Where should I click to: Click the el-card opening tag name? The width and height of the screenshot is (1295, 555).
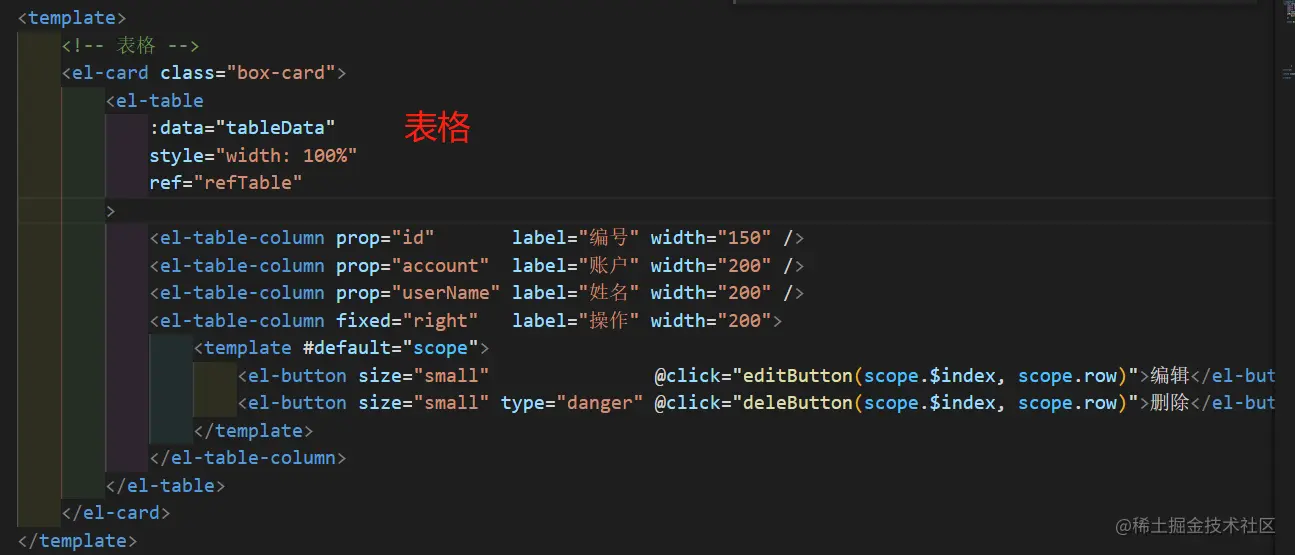110,73
